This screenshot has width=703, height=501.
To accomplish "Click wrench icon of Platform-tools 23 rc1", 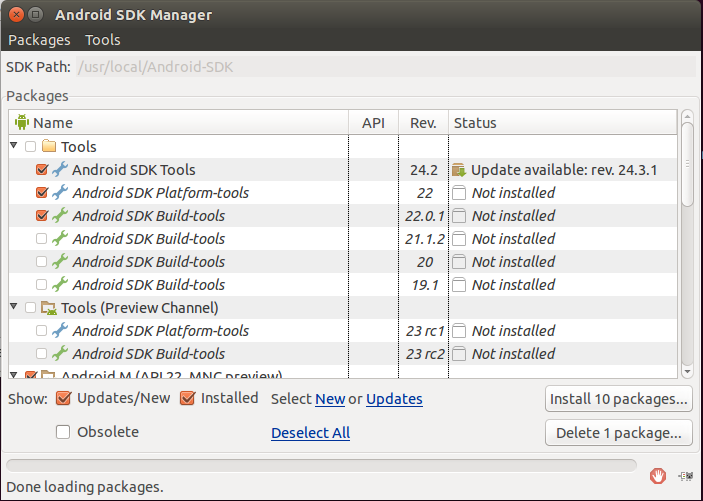I will click(x=60, y=330).
